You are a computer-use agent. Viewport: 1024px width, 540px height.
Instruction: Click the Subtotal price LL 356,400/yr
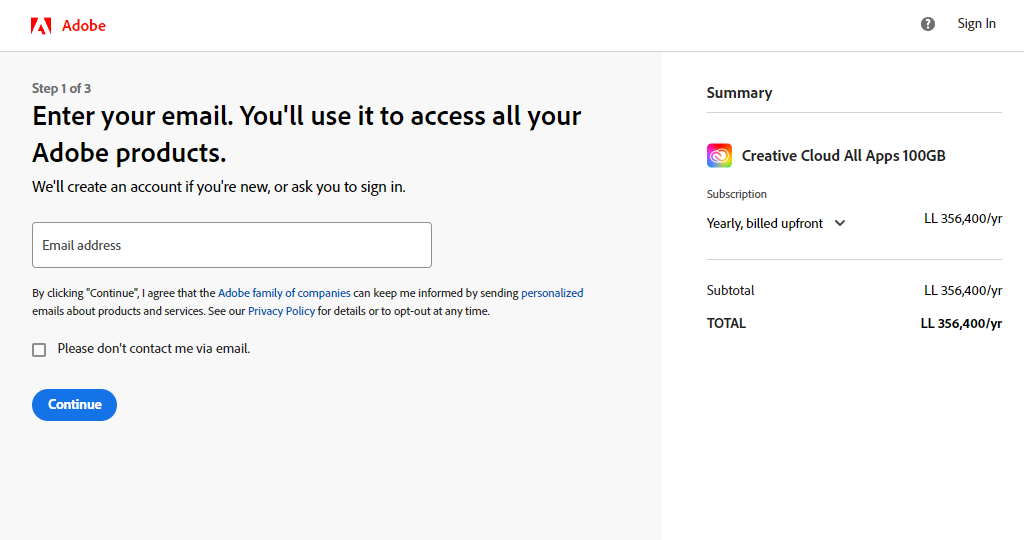click(962, 290)
